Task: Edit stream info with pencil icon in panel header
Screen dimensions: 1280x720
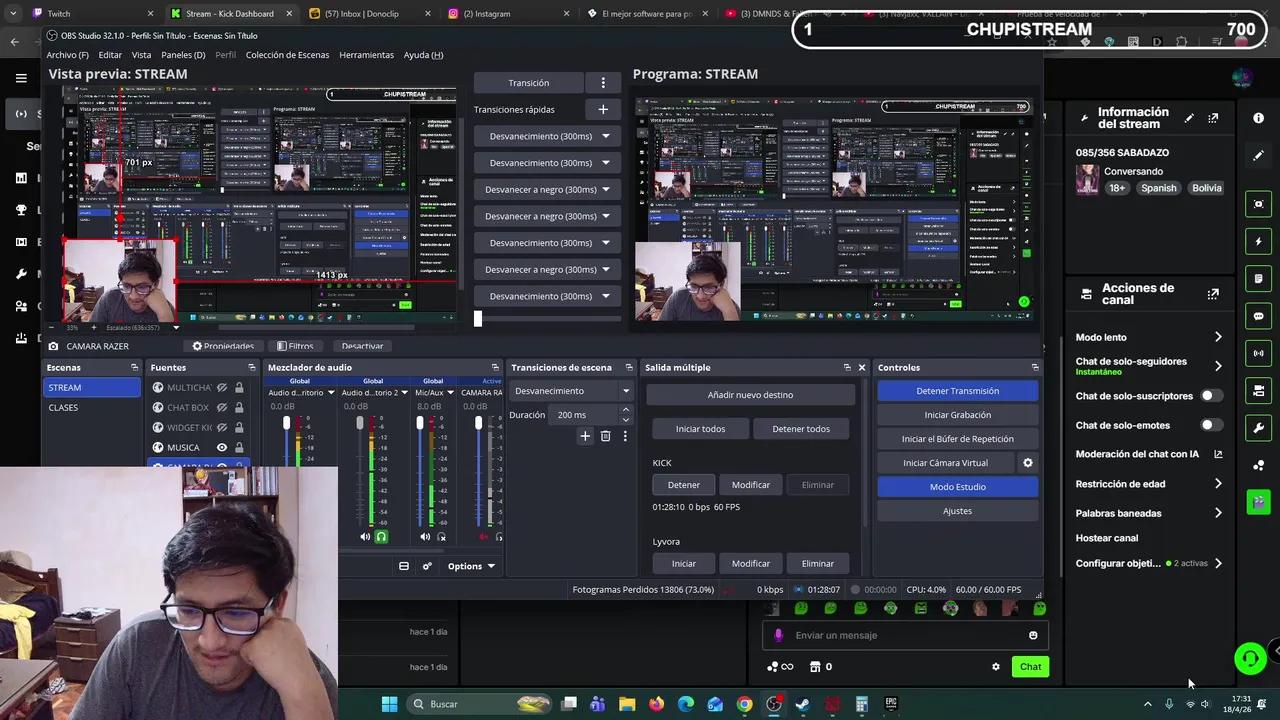Action: pos(1189,118)
